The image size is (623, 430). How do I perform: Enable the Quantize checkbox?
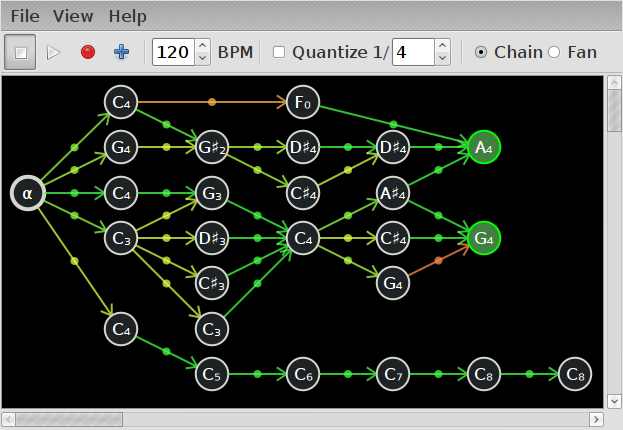coord(279,52)
